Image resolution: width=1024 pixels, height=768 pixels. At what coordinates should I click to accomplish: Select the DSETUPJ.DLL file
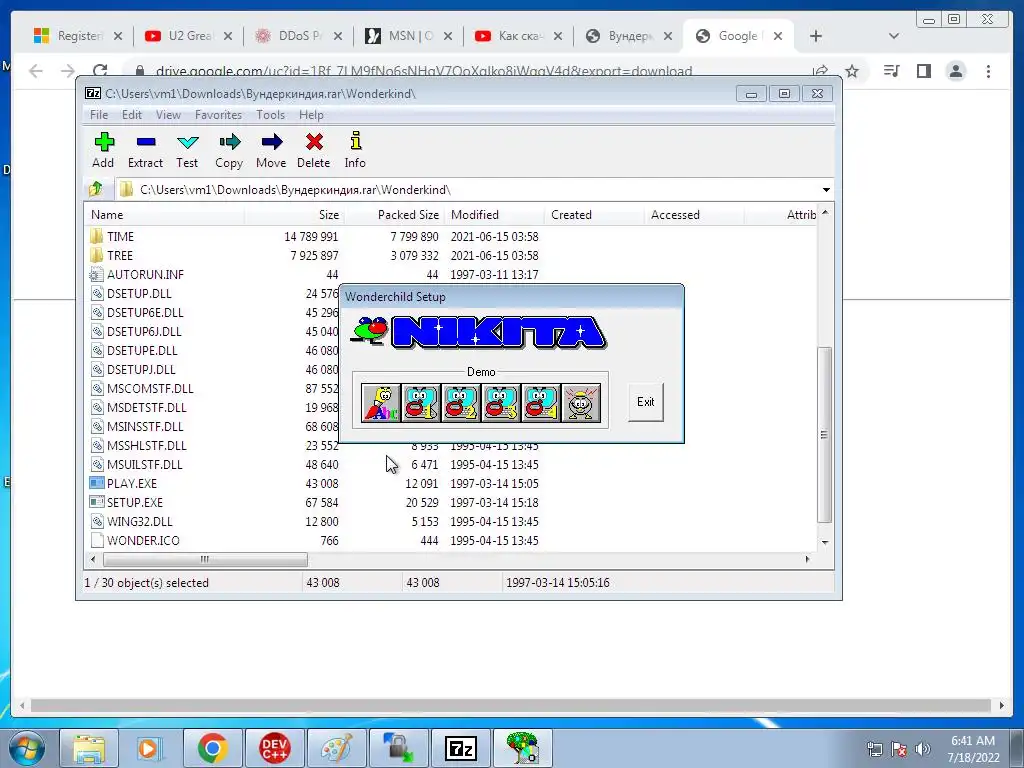click(141, 369)
